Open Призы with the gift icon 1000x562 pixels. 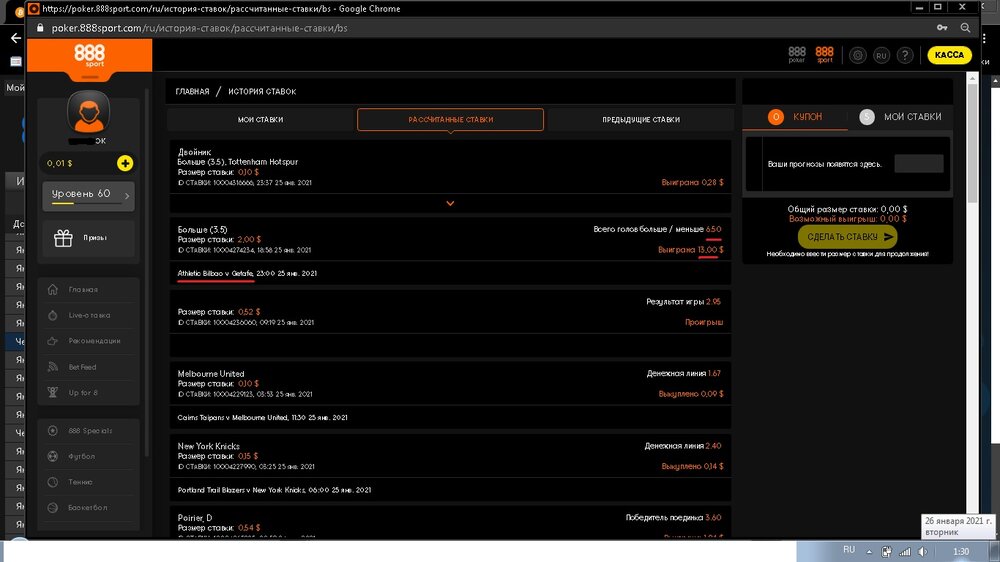88,238
